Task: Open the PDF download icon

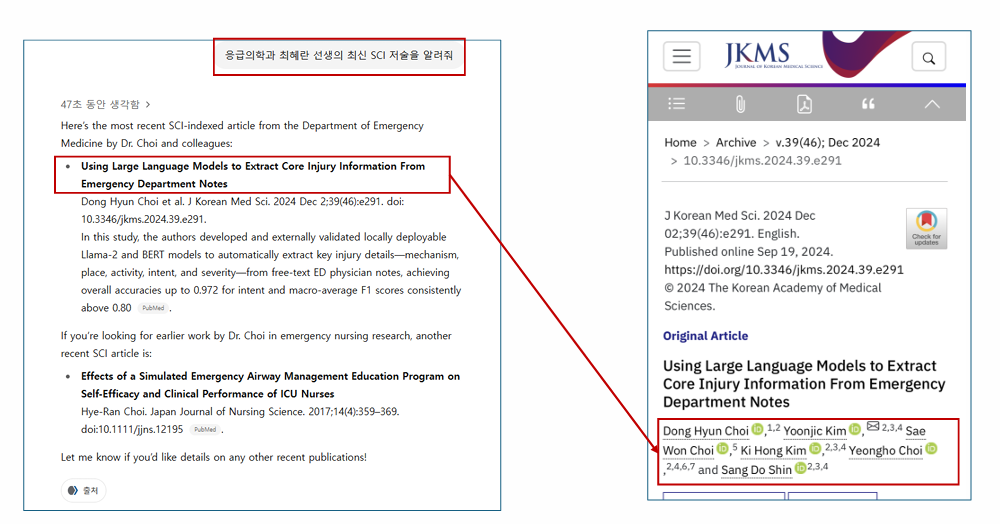Action: [804, 104]
